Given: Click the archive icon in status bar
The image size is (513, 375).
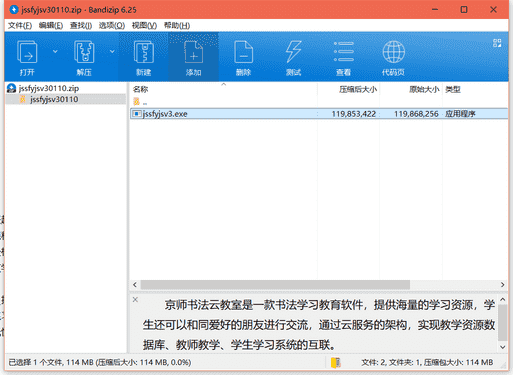Looking at the screenshot, I should [x=336, y=363].
